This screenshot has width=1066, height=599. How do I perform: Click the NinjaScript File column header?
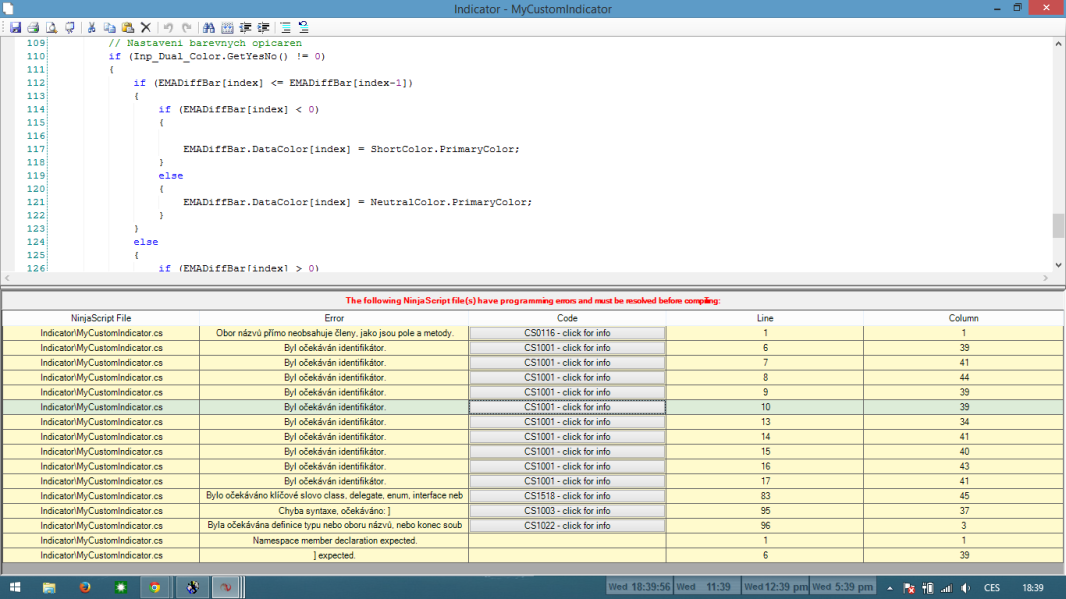coord(101,318)
